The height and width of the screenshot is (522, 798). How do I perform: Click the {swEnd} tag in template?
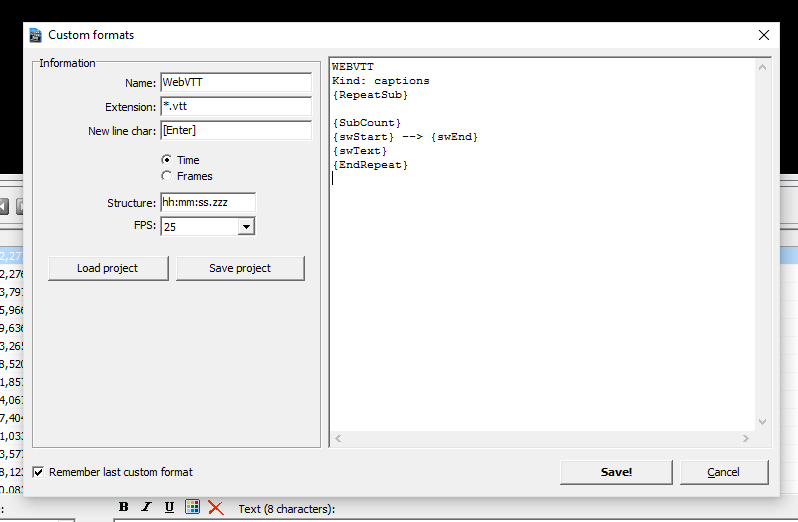point(454,137)
